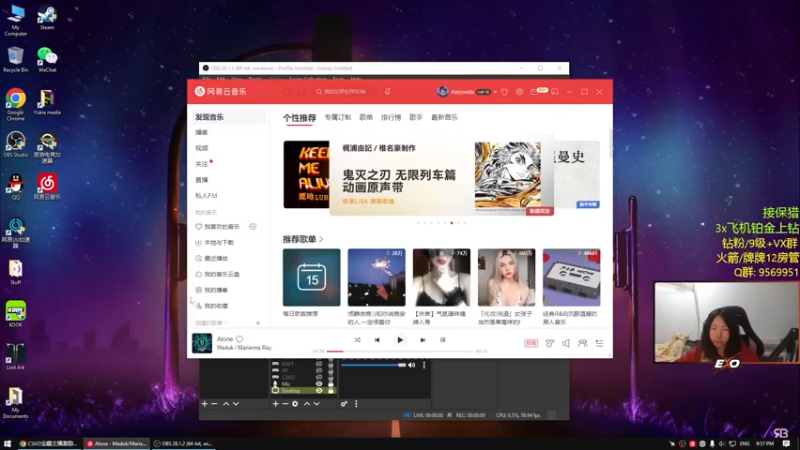Open the sound effects icon in player bar
800x450 pixels.
click(549, 343)
